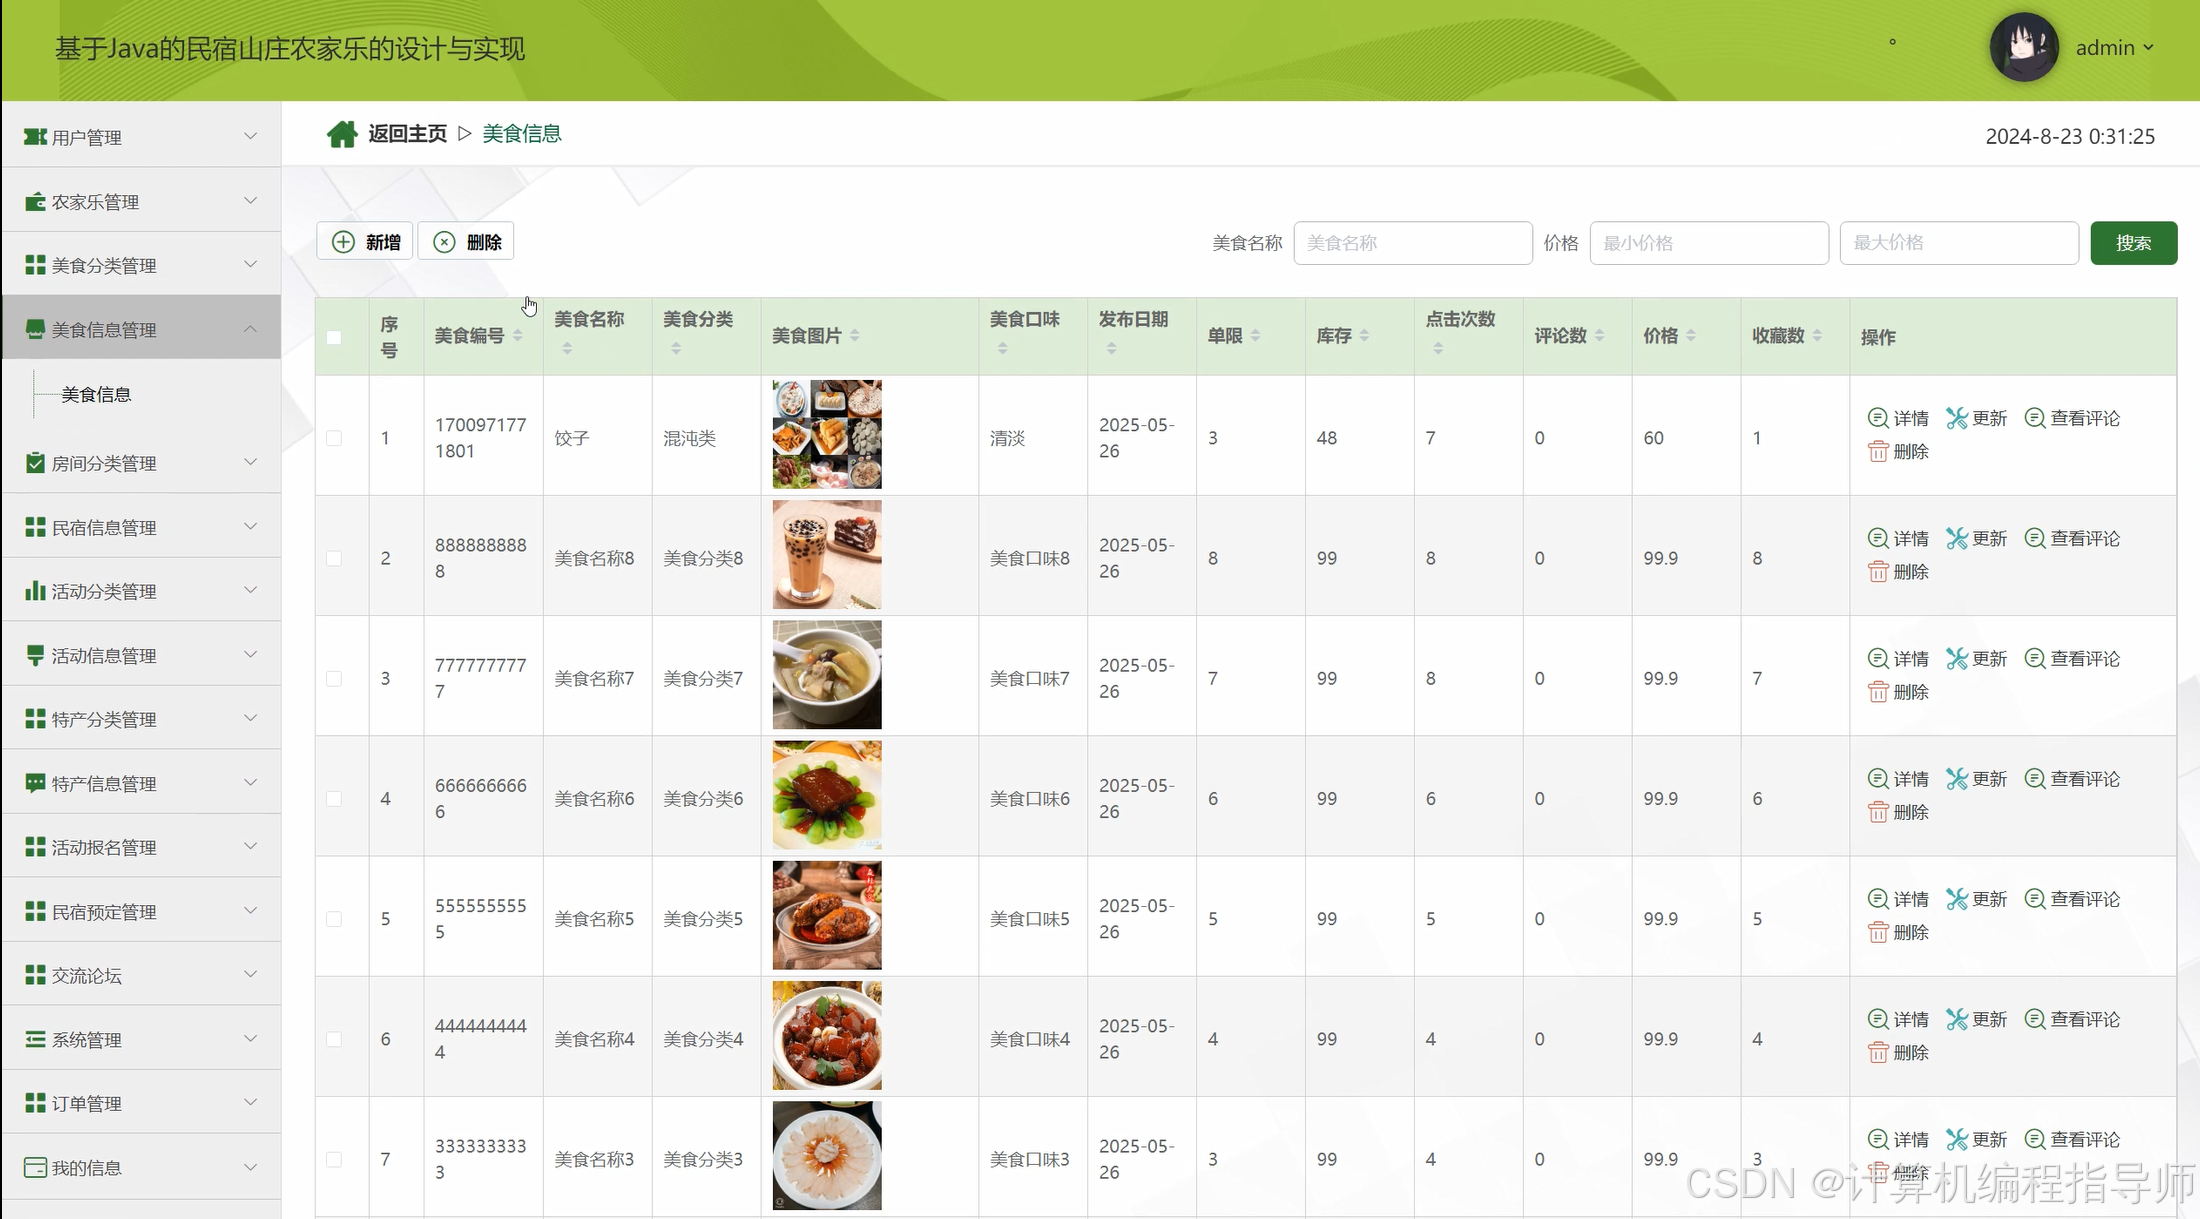This screenshot has width=2200, height=1219.
Task: Click the 新增 button
Action: (x=366, y=242)
